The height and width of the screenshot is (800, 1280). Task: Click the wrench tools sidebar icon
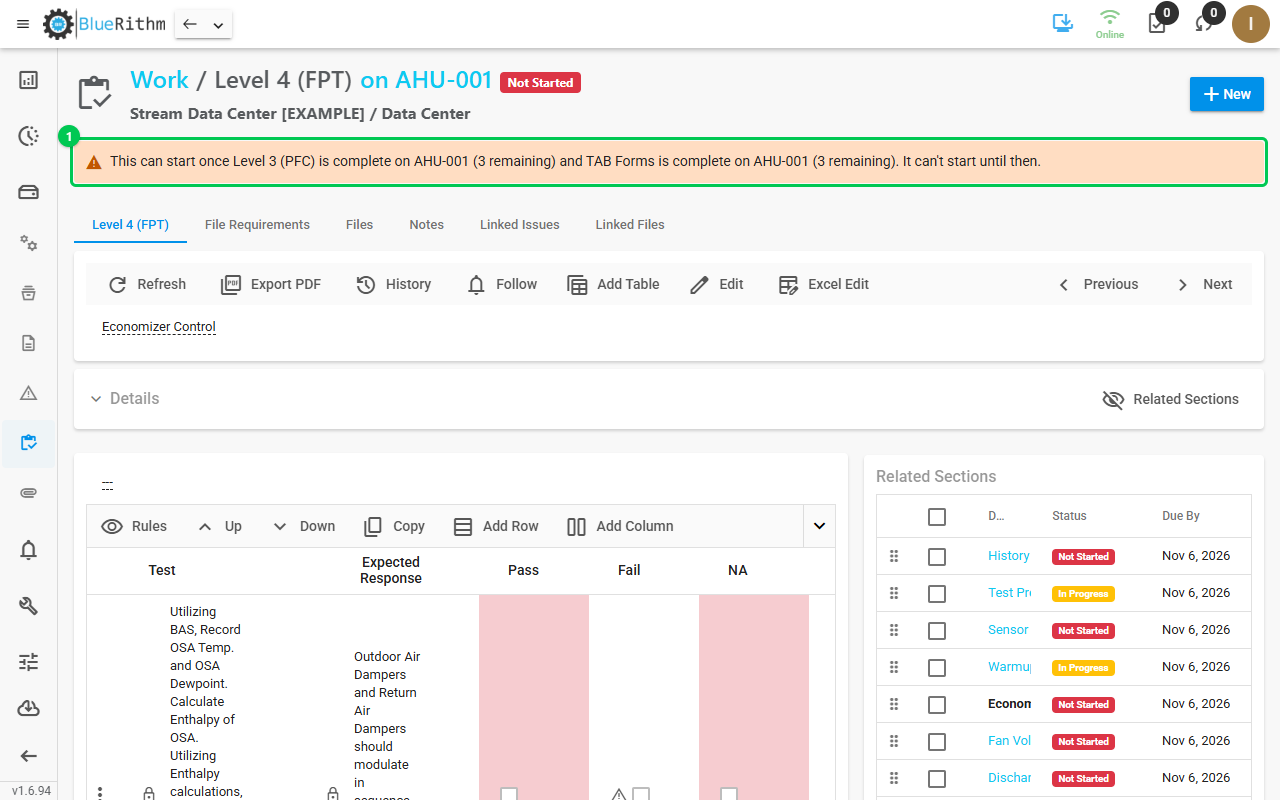(29, 605)
